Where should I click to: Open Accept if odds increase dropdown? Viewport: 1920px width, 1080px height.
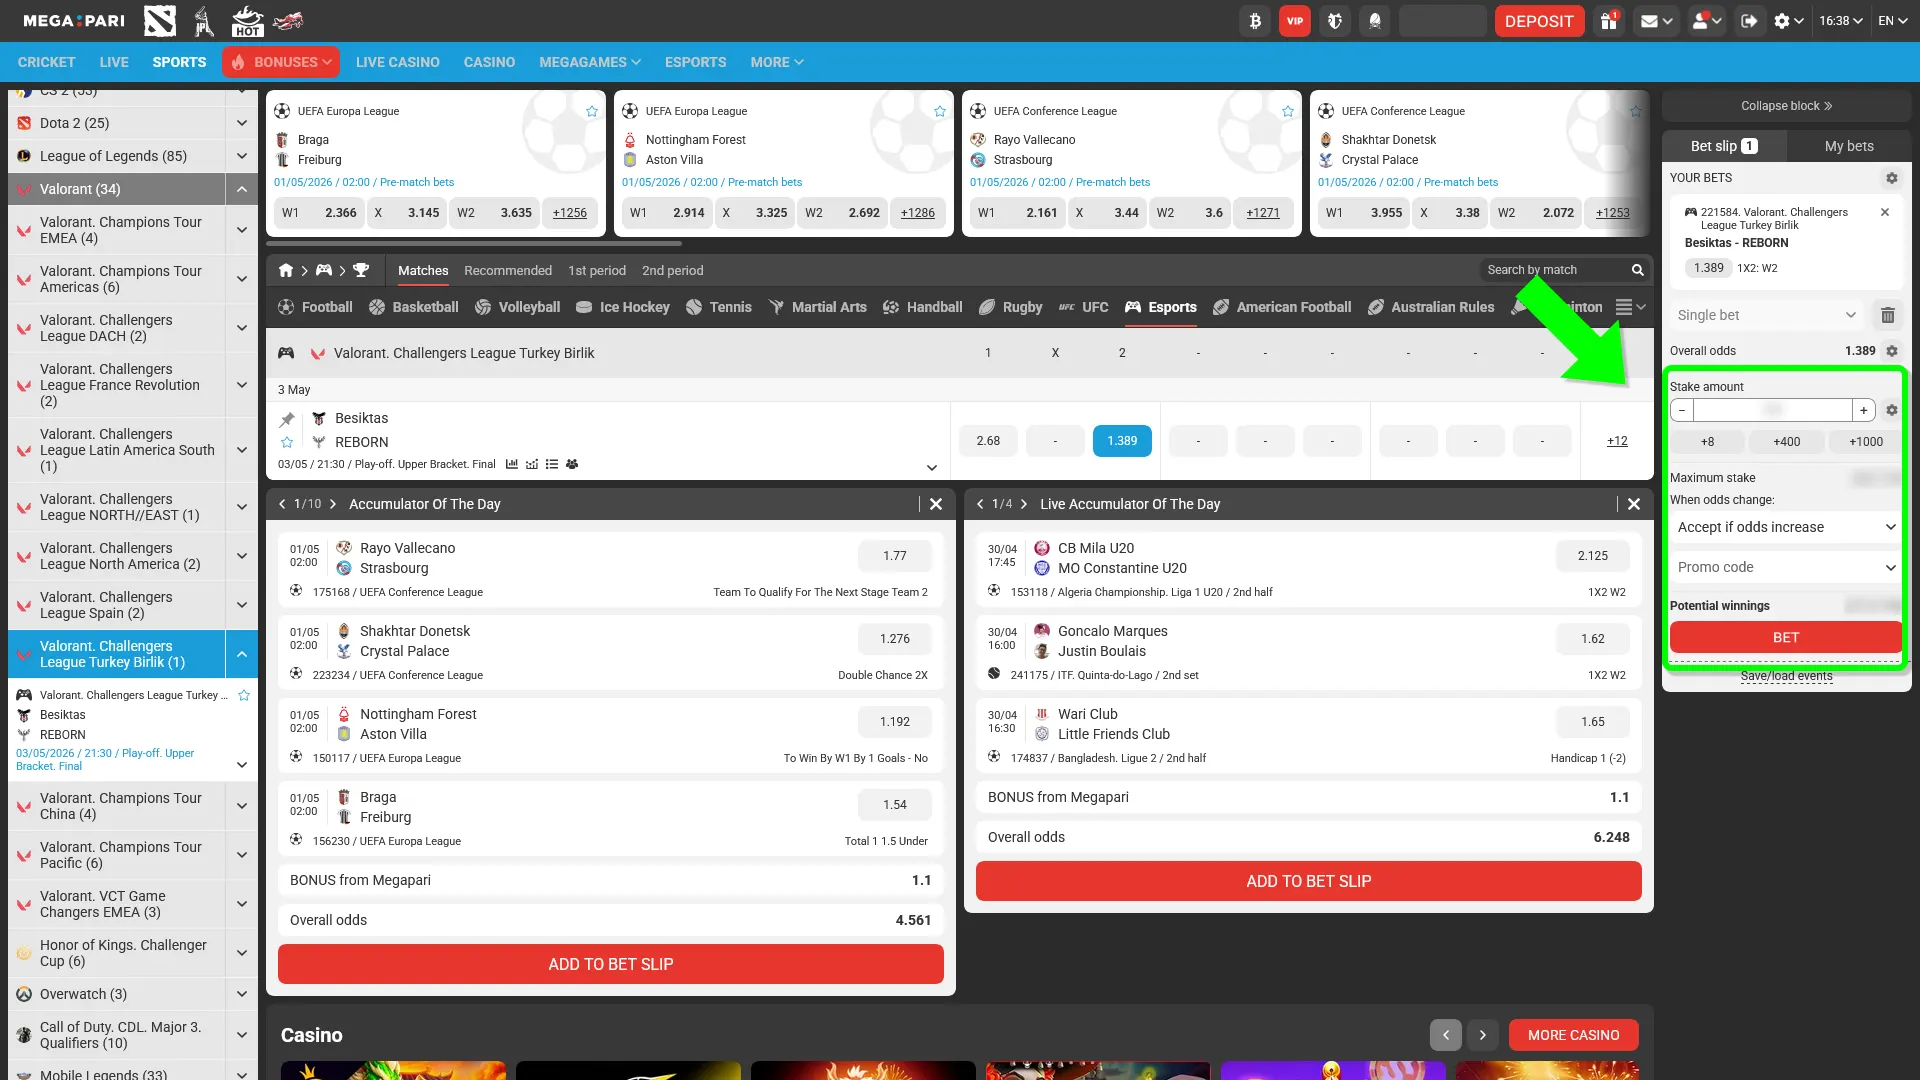click(x=1786, y=527)
